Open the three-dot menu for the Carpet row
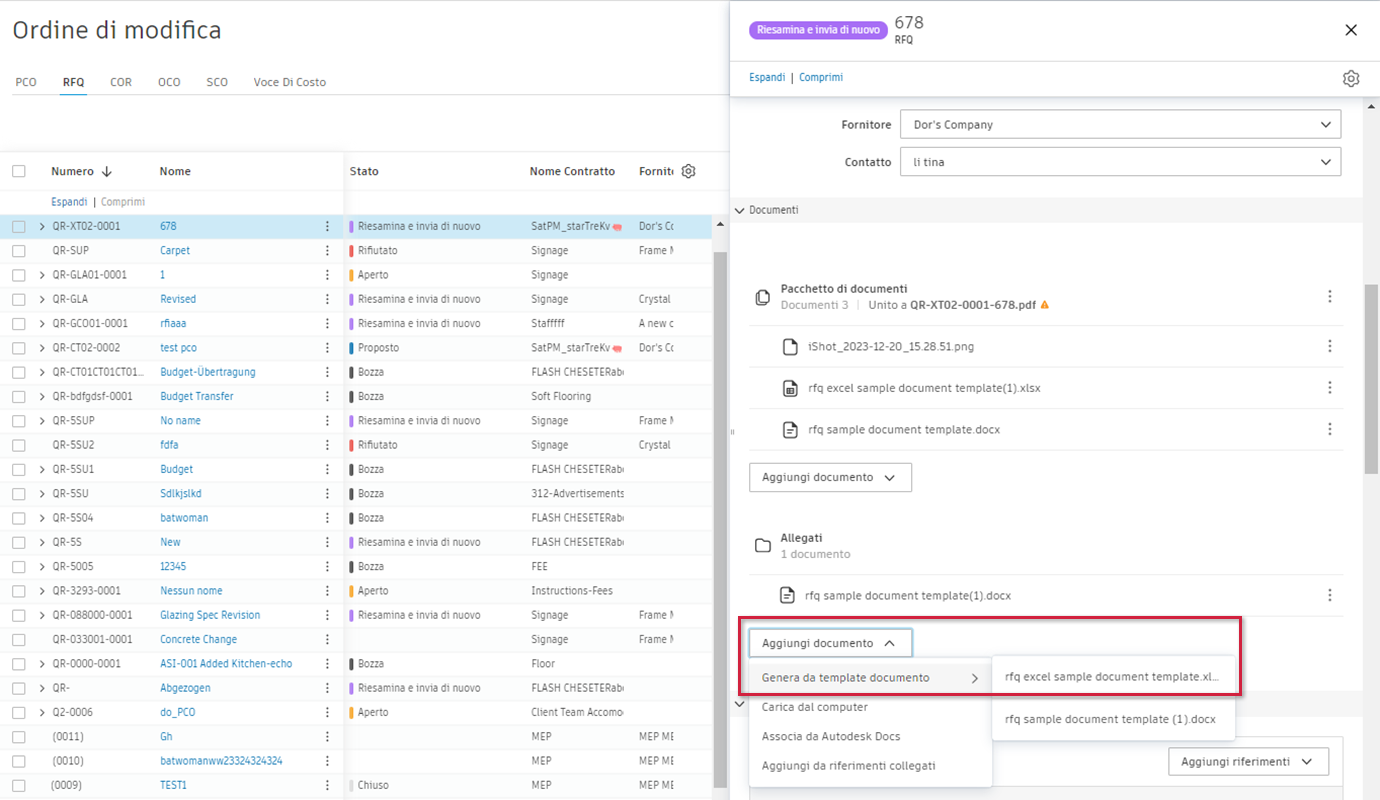1380x800 pixels. click(327, 251)
